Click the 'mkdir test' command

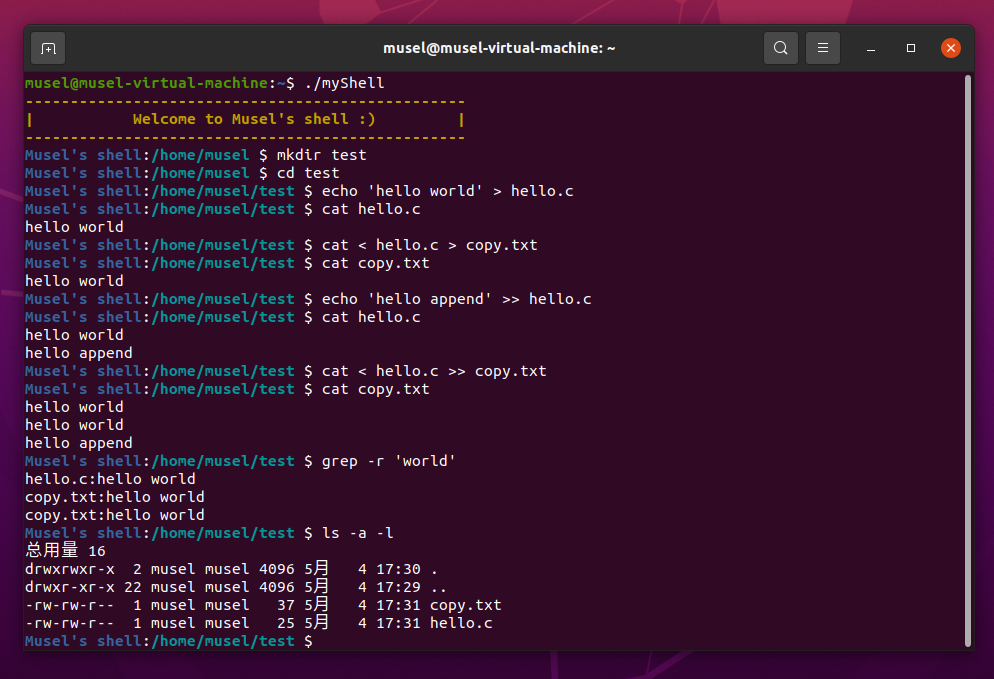(x=321, y=155)
